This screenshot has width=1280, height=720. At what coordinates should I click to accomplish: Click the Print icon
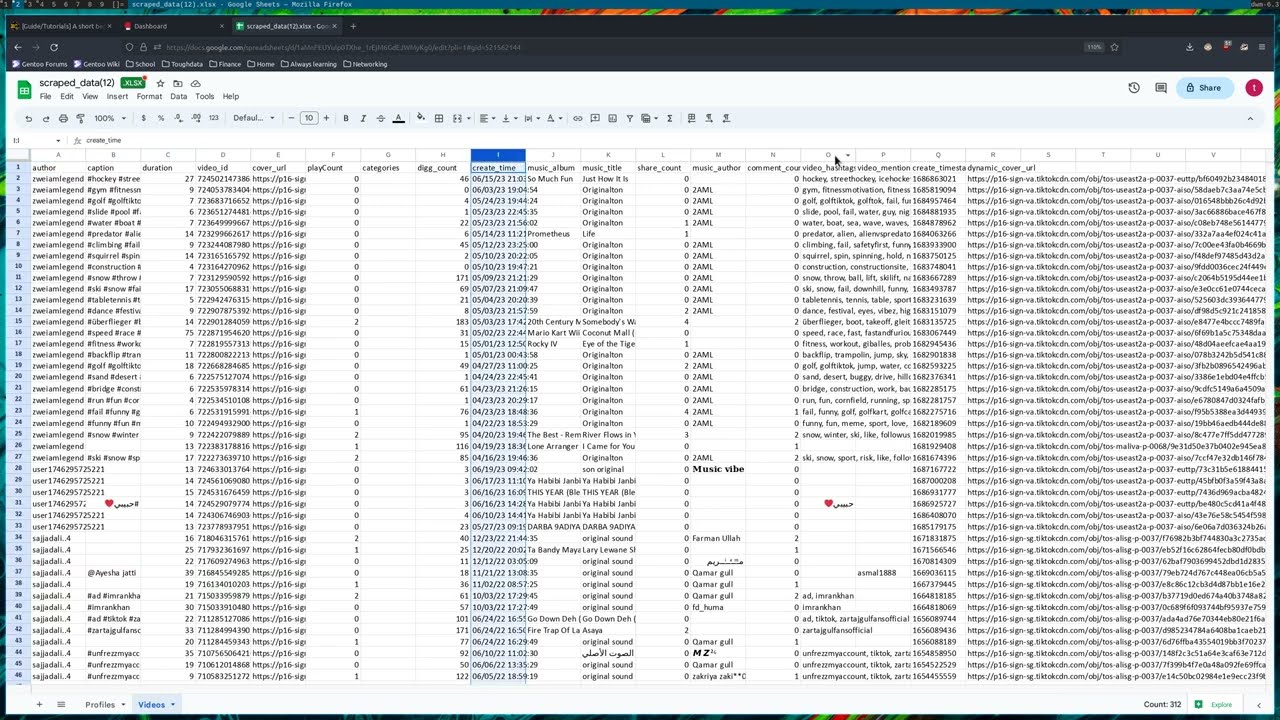(63, 118)
